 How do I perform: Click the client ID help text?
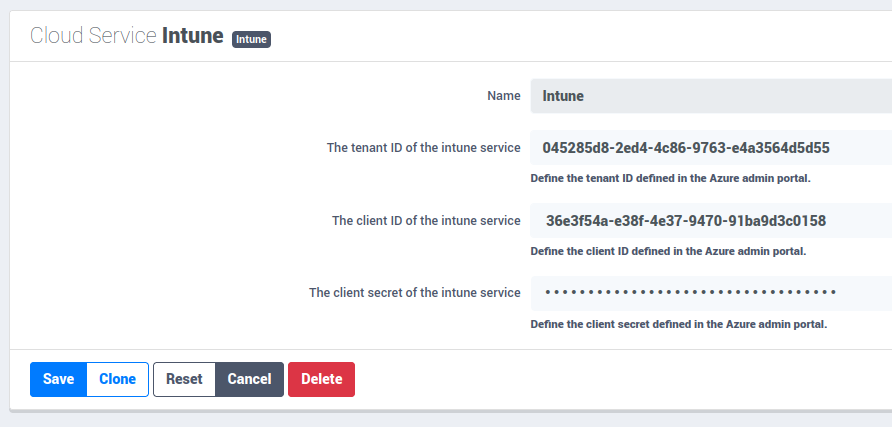click(x=667, y=251)
